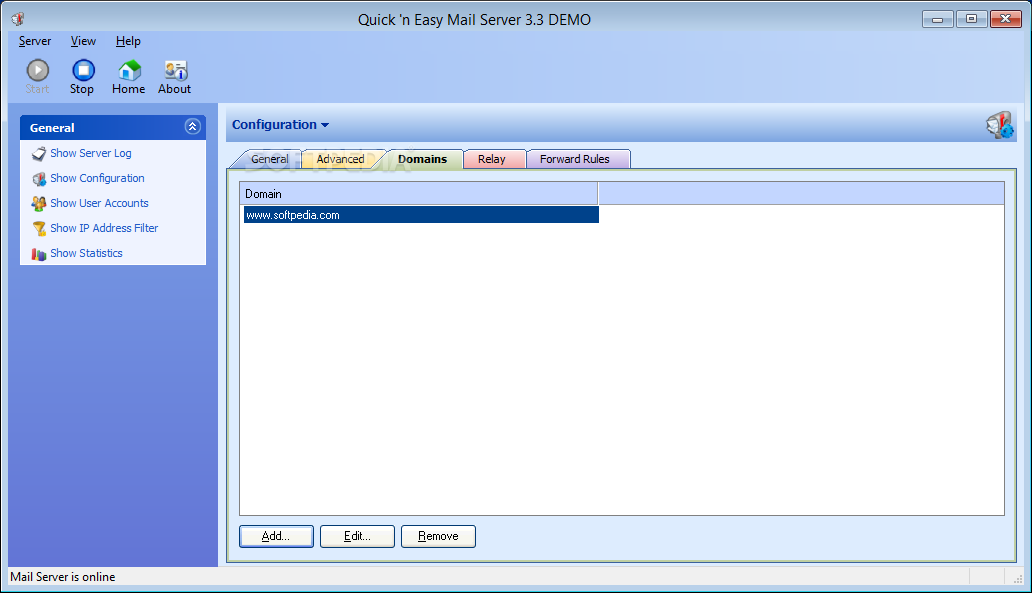Open the Server menu

click(x=35, y=41)
